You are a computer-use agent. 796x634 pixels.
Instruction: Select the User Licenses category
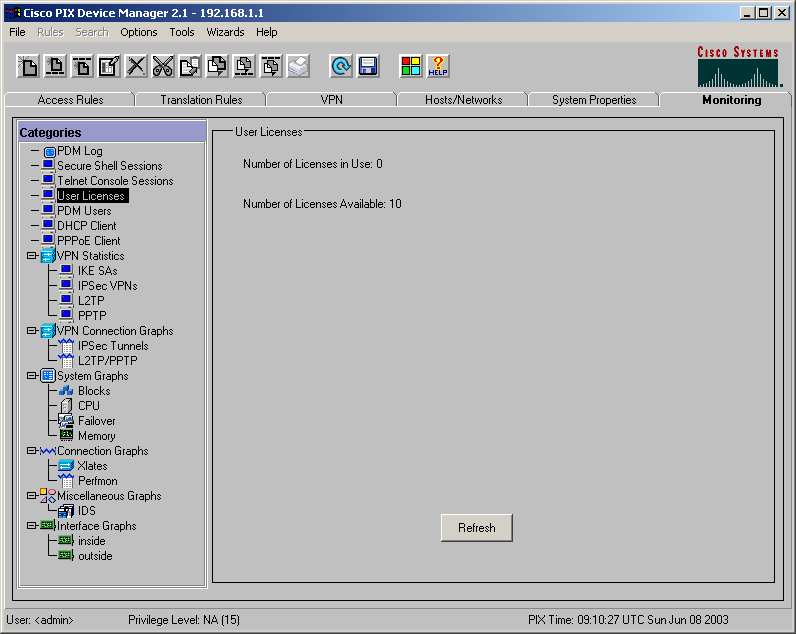click(92, 196)
